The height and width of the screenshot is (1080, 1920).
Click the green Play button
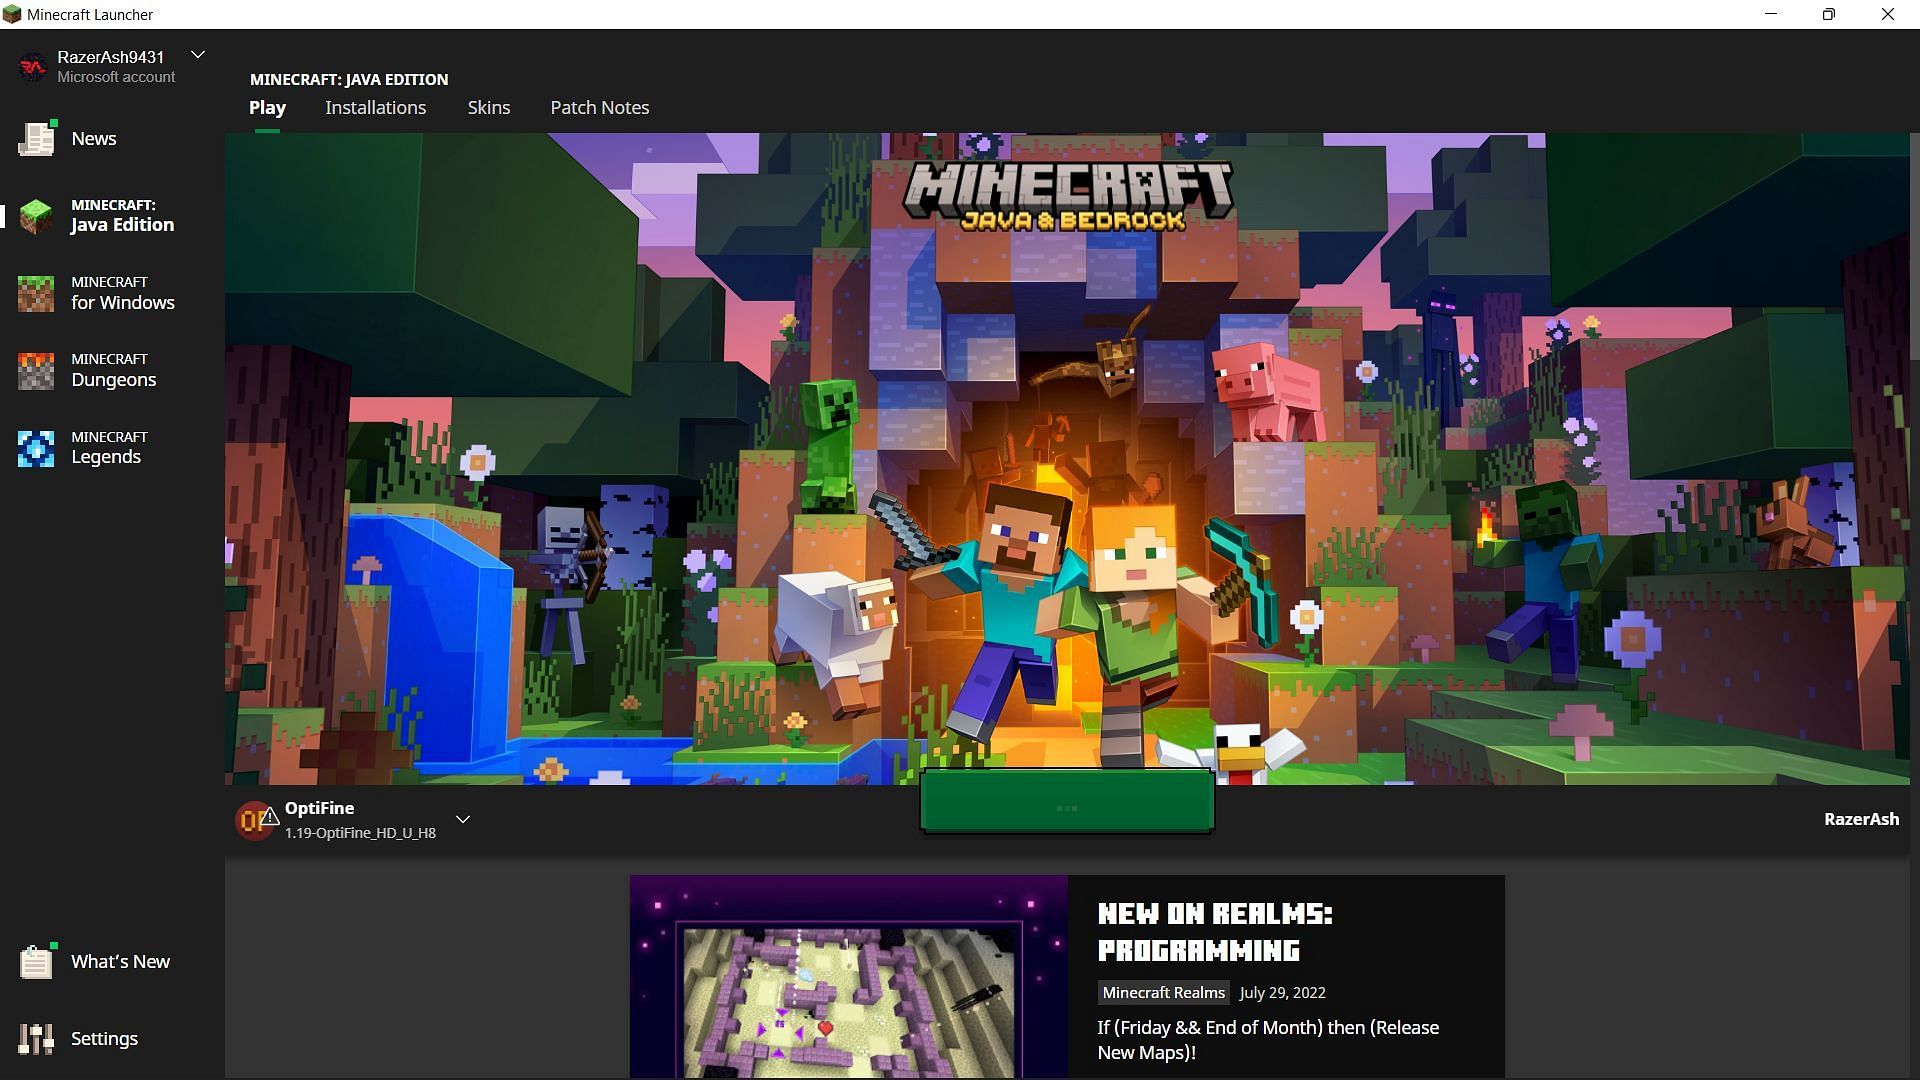coord(1067,801)
